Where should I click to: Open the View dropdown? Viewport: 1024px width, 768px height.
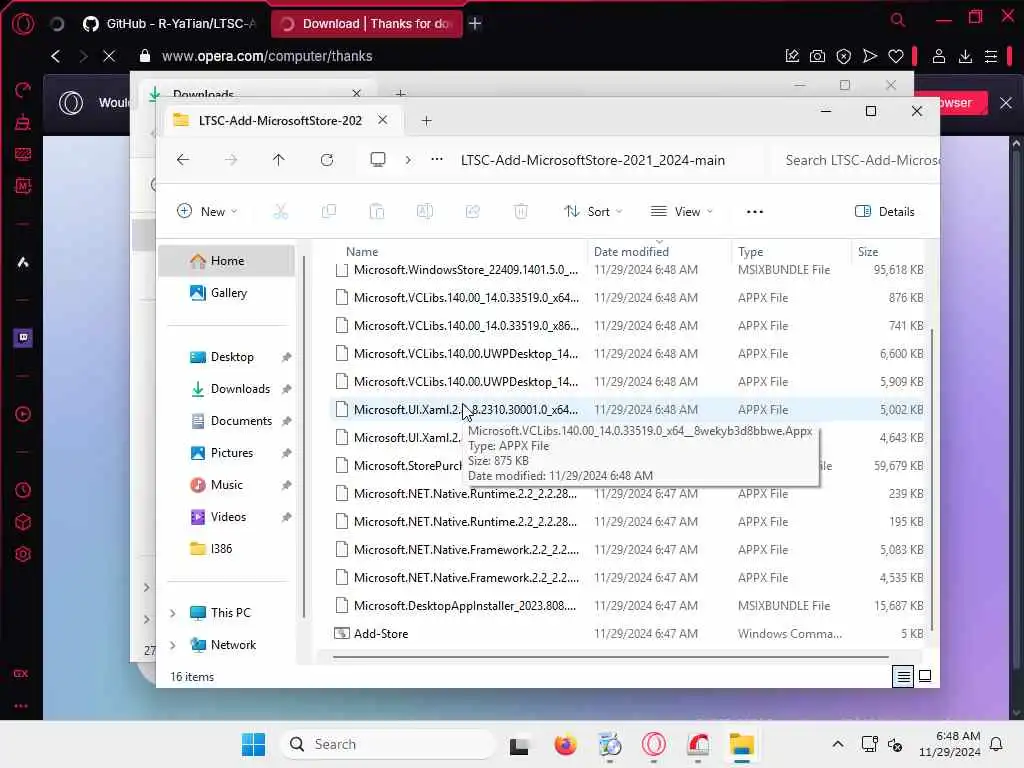(x=681, y=212)
